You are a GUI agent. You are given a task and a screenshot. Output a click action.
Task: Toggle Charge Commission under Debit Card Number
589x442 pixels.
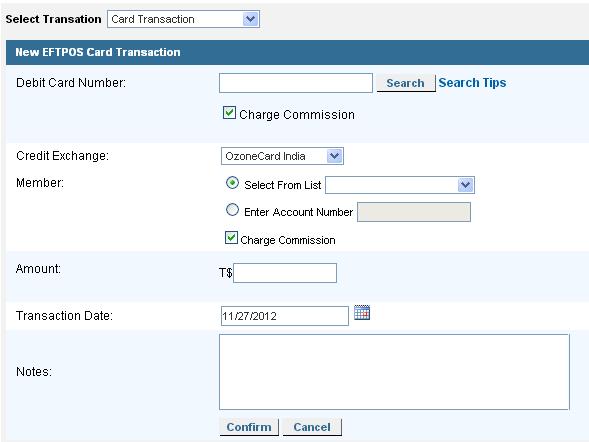229,113
